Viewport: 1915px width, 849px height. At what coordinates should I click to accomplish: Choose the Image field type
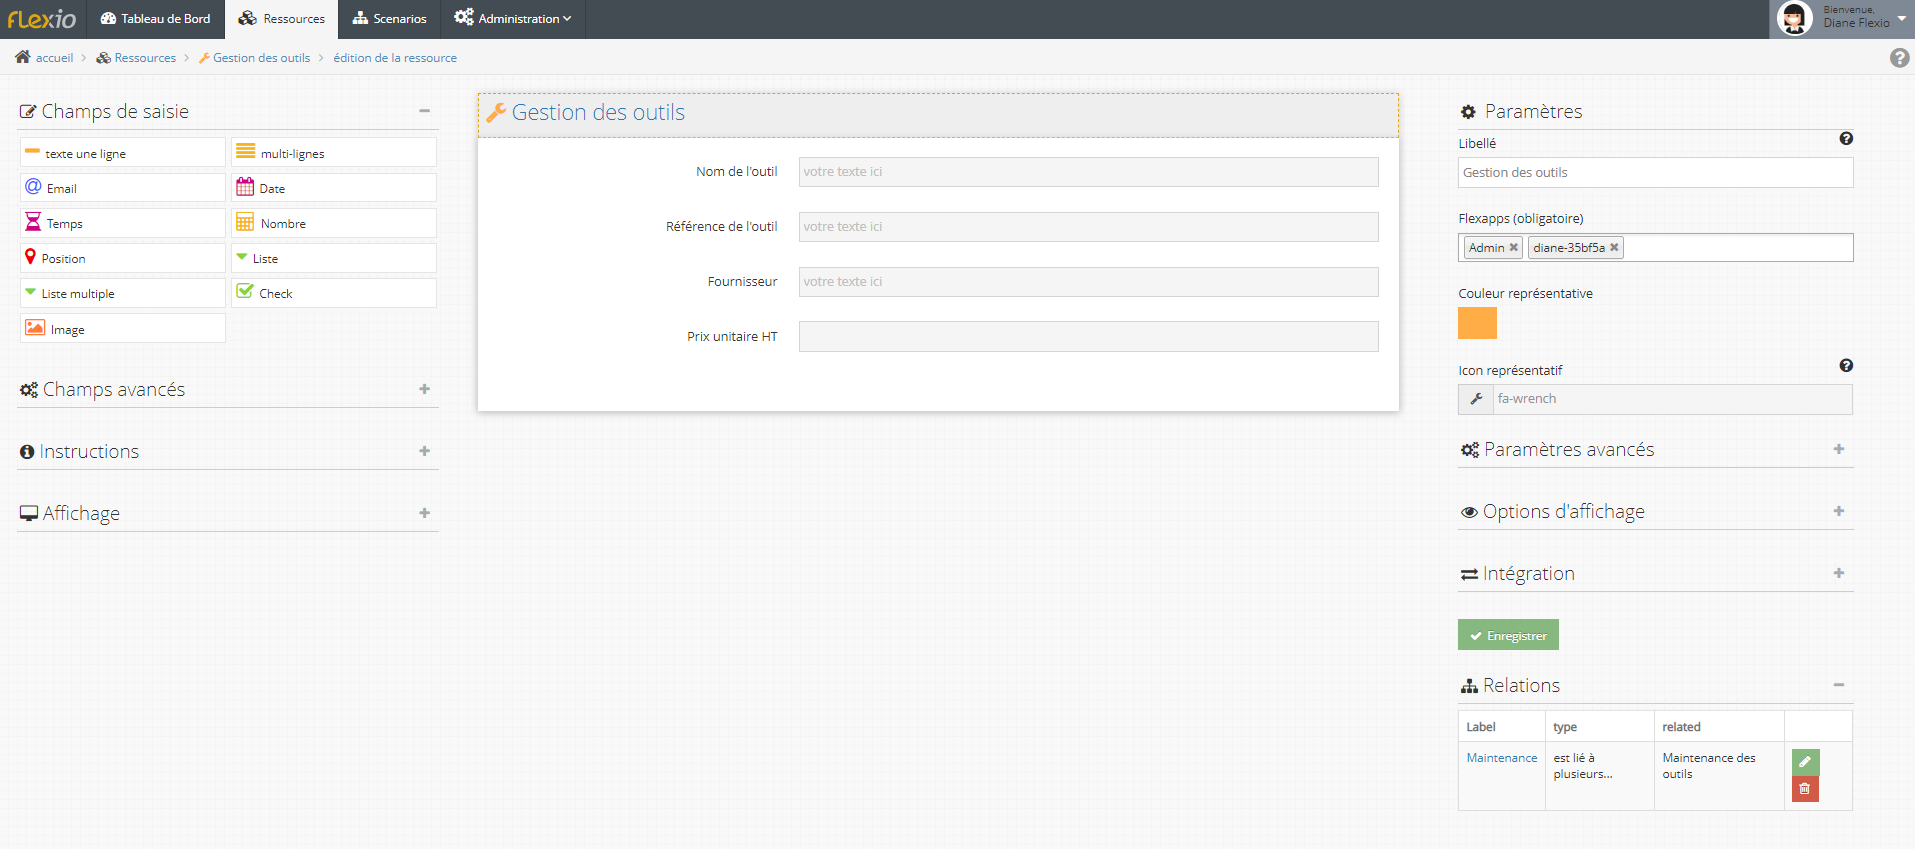coord(122,329)
